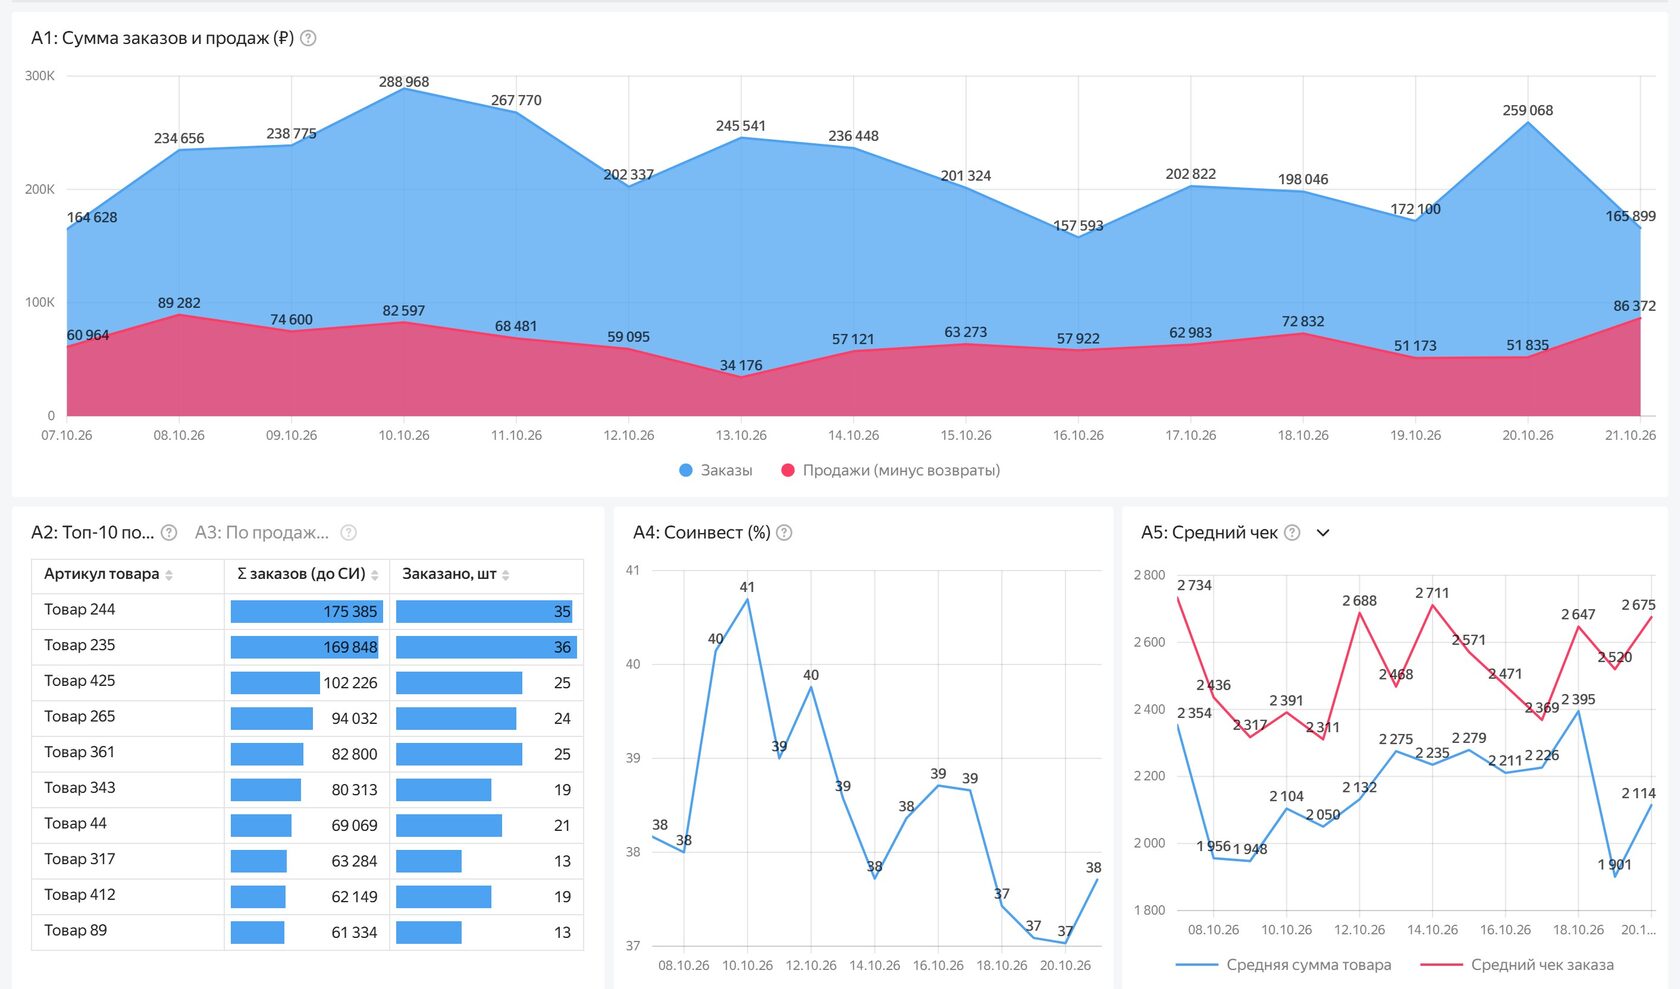Toggle Средний чек заказа legend series
Screen dimensions: 1680x989
click(1517, 965)
